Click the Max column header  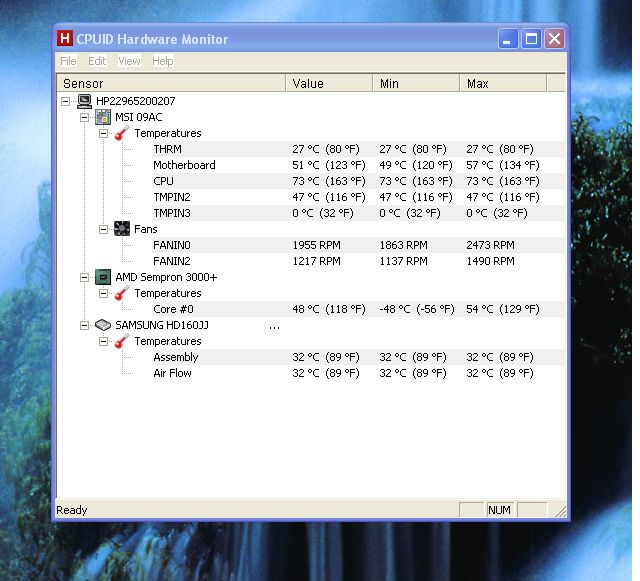click(504, 84)
